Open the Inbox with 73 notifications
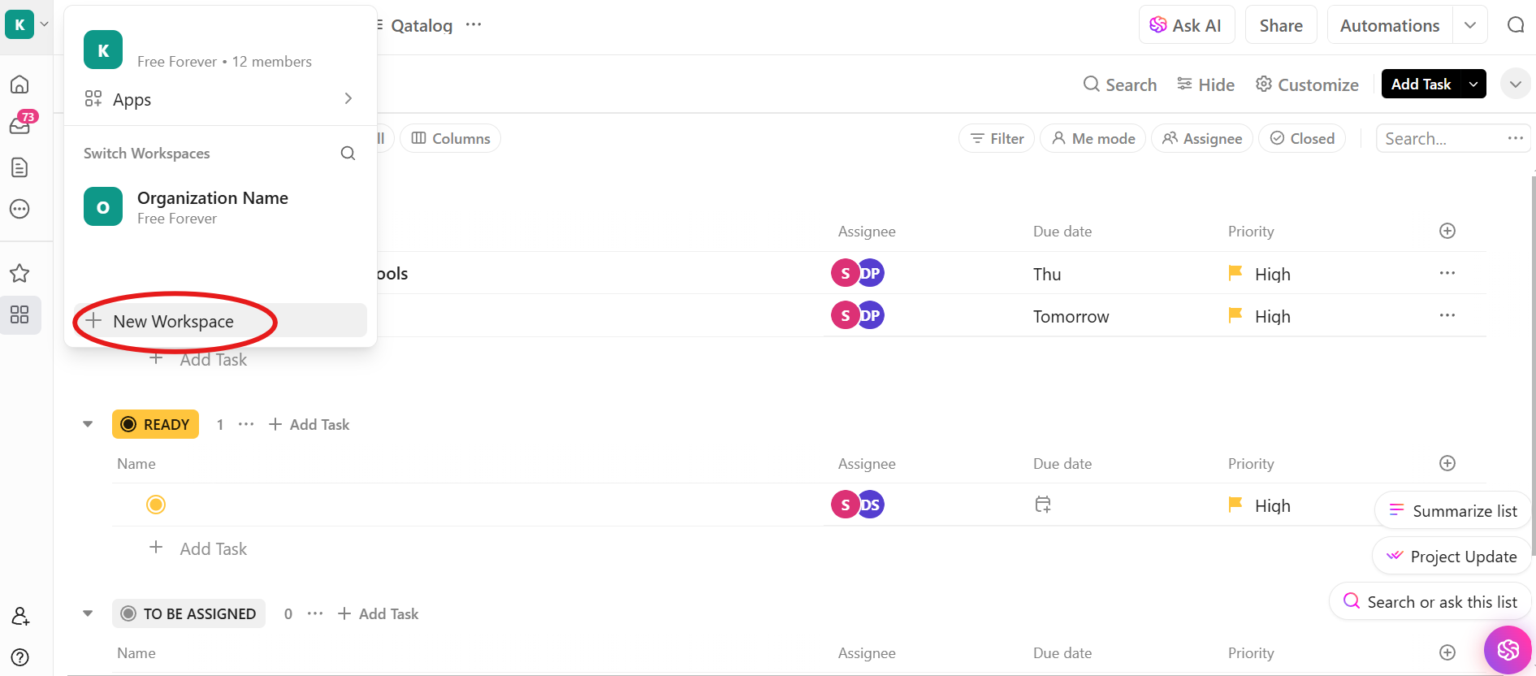The height and width of the screenshot is (676, 1536). point(20,124)
